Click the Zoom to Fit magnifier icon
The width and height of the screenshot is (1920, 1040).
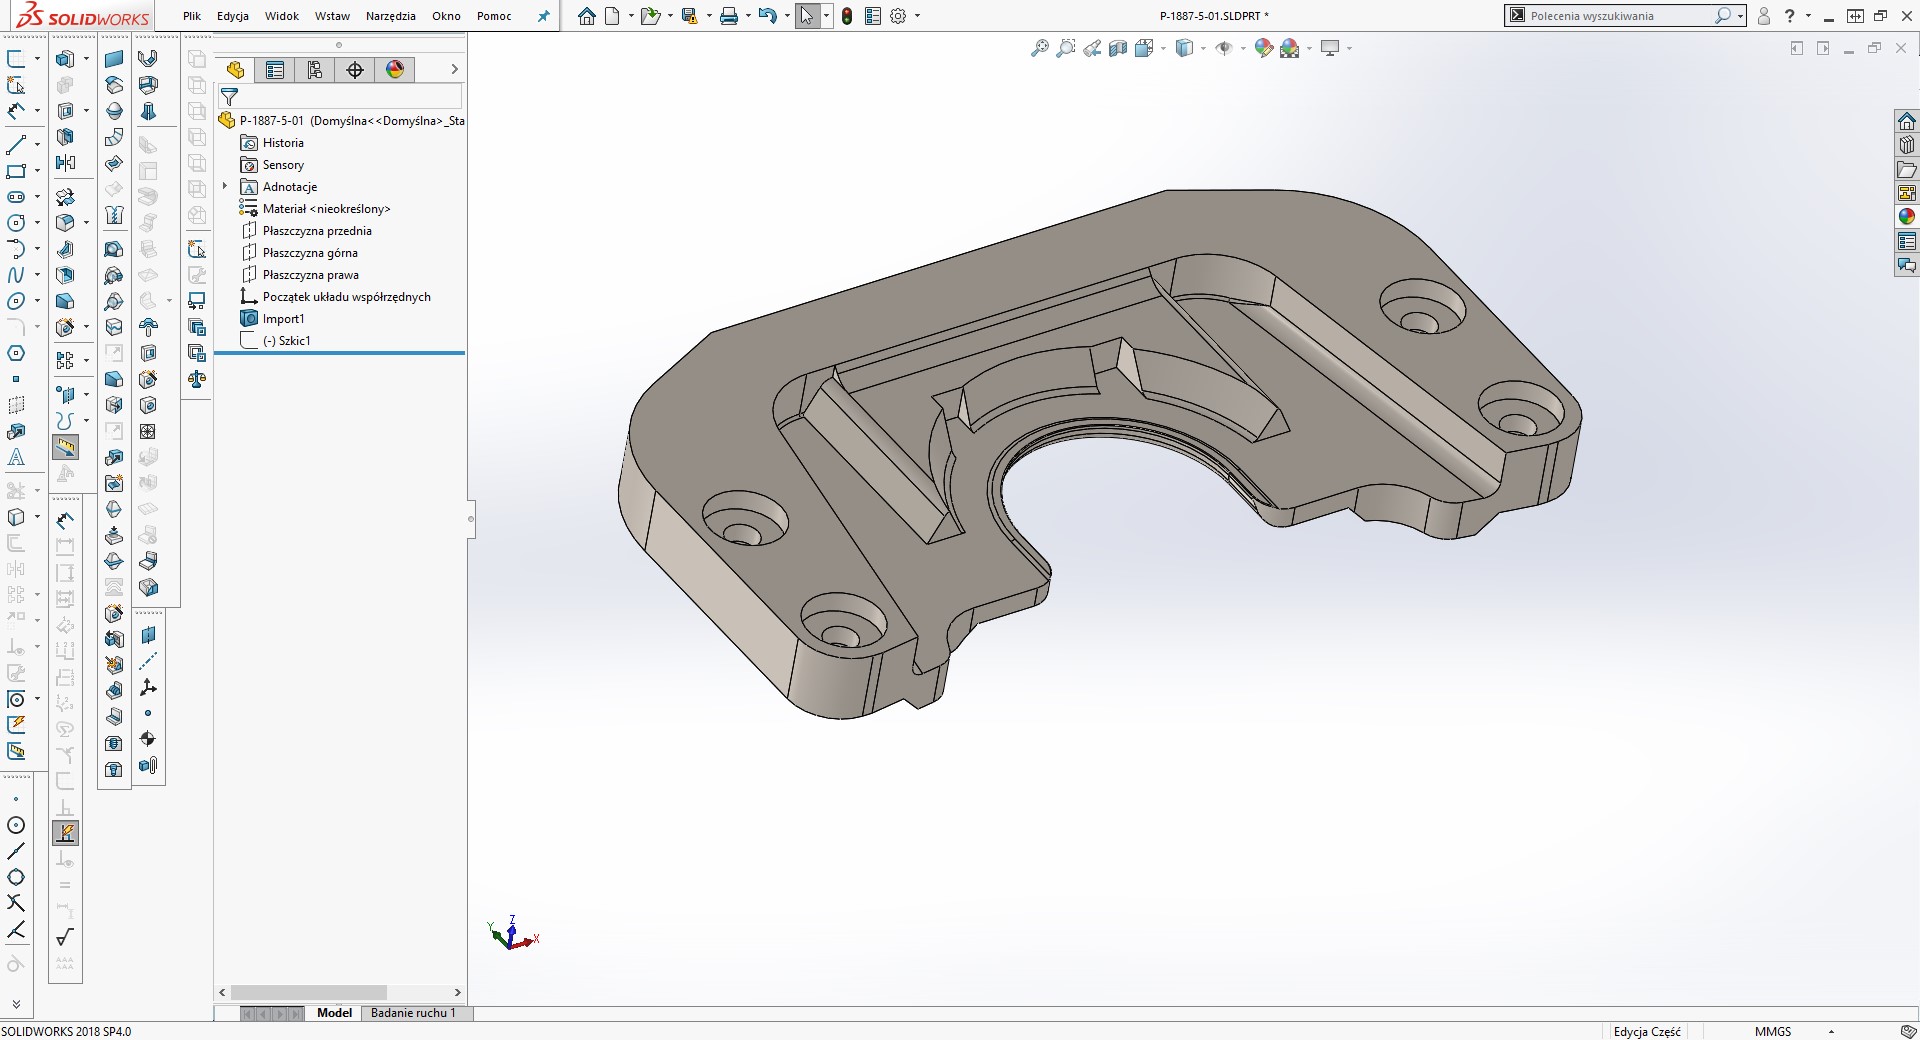(x=1040, y=48)
